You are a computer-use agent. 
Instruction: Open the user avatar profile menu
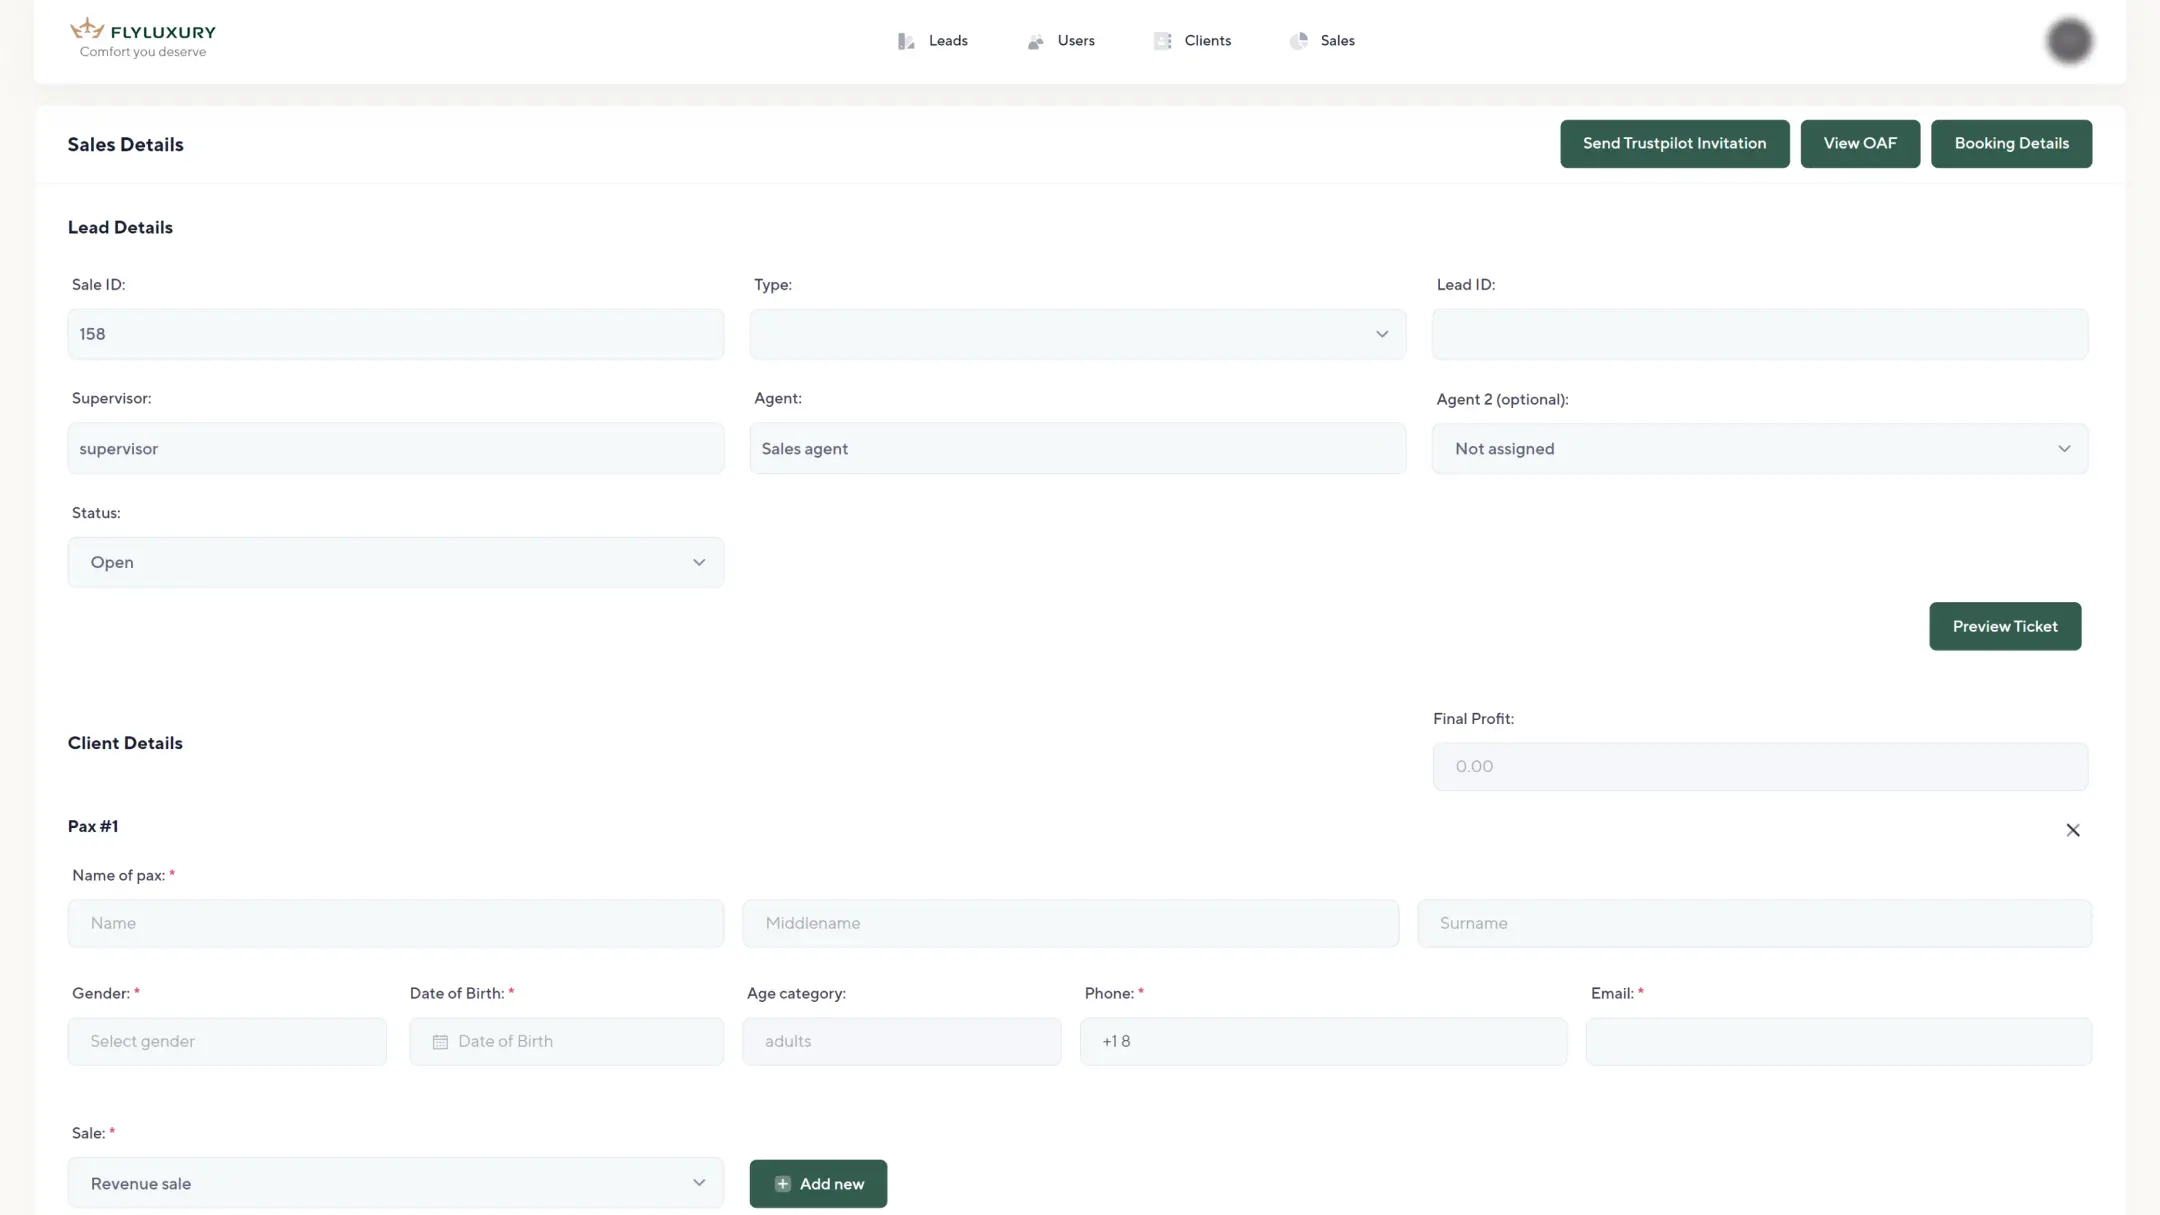[x=2069, y=41]
